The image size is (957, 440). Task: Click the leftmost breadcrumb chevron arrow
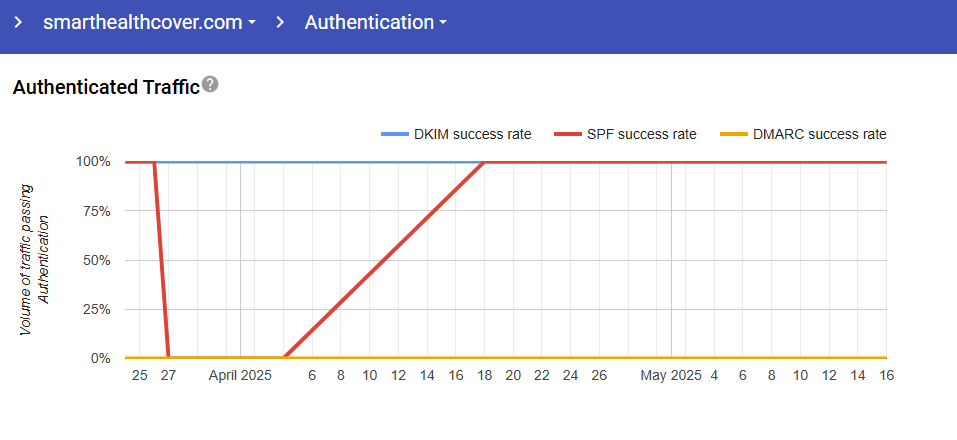(18, 22)
